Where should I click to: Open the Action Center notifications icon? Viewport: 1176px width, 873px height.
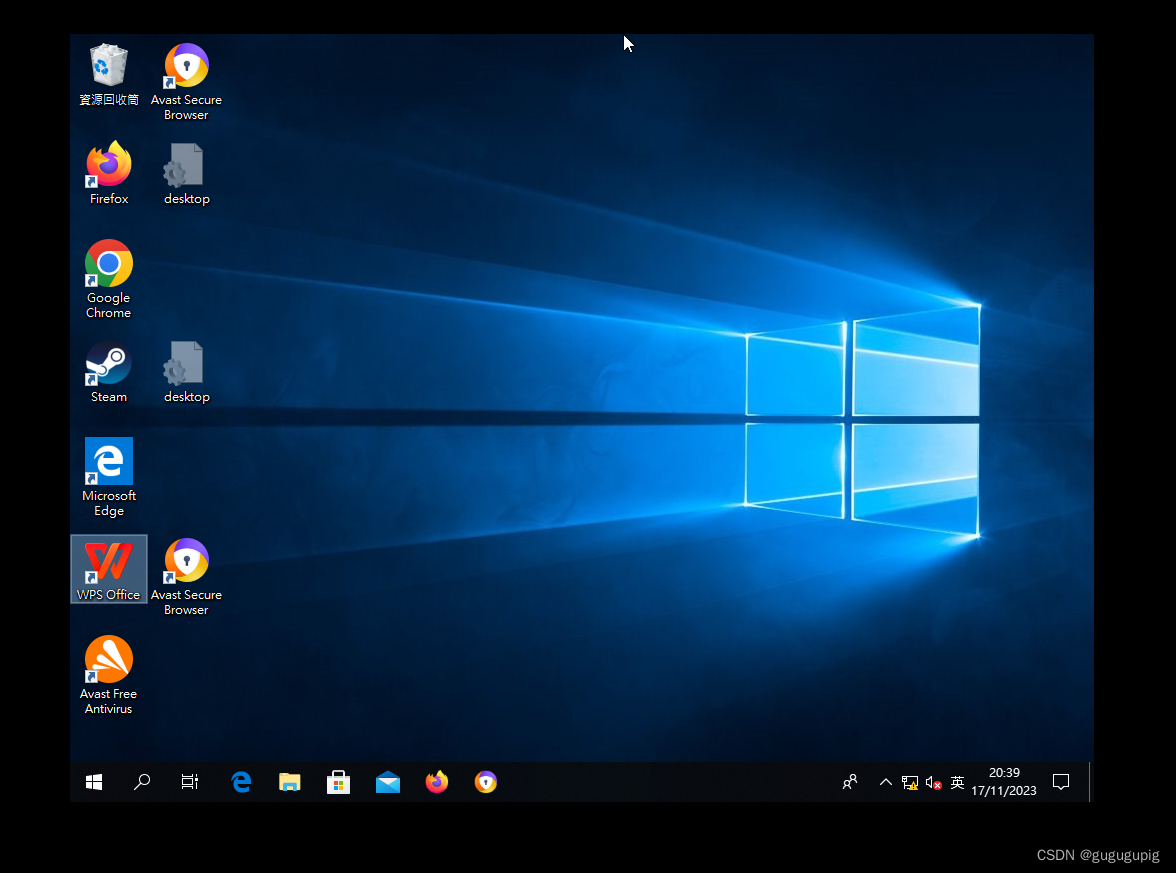click(x=1060, y=782)
